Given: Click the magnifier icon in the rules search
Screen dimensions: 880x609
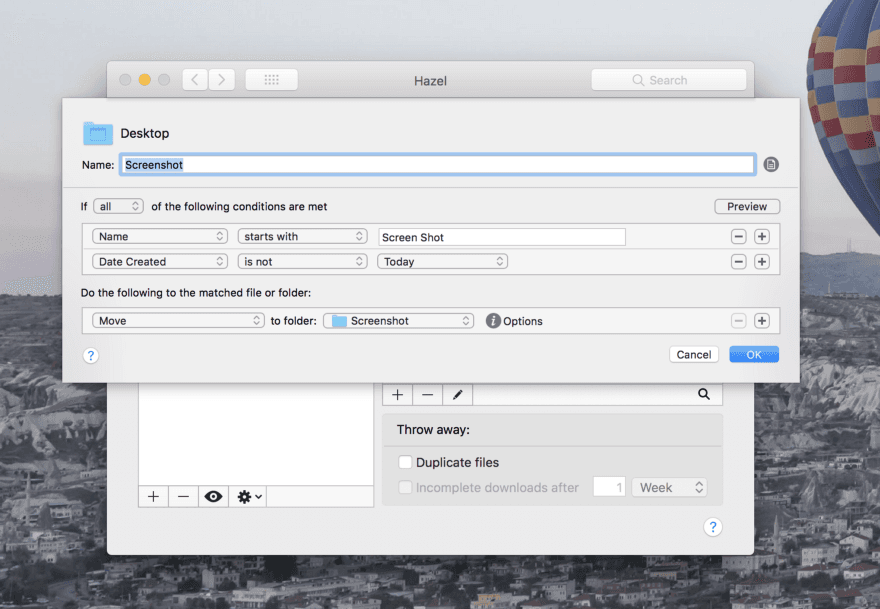Looking at the screenshot, I should pos(704,395).
